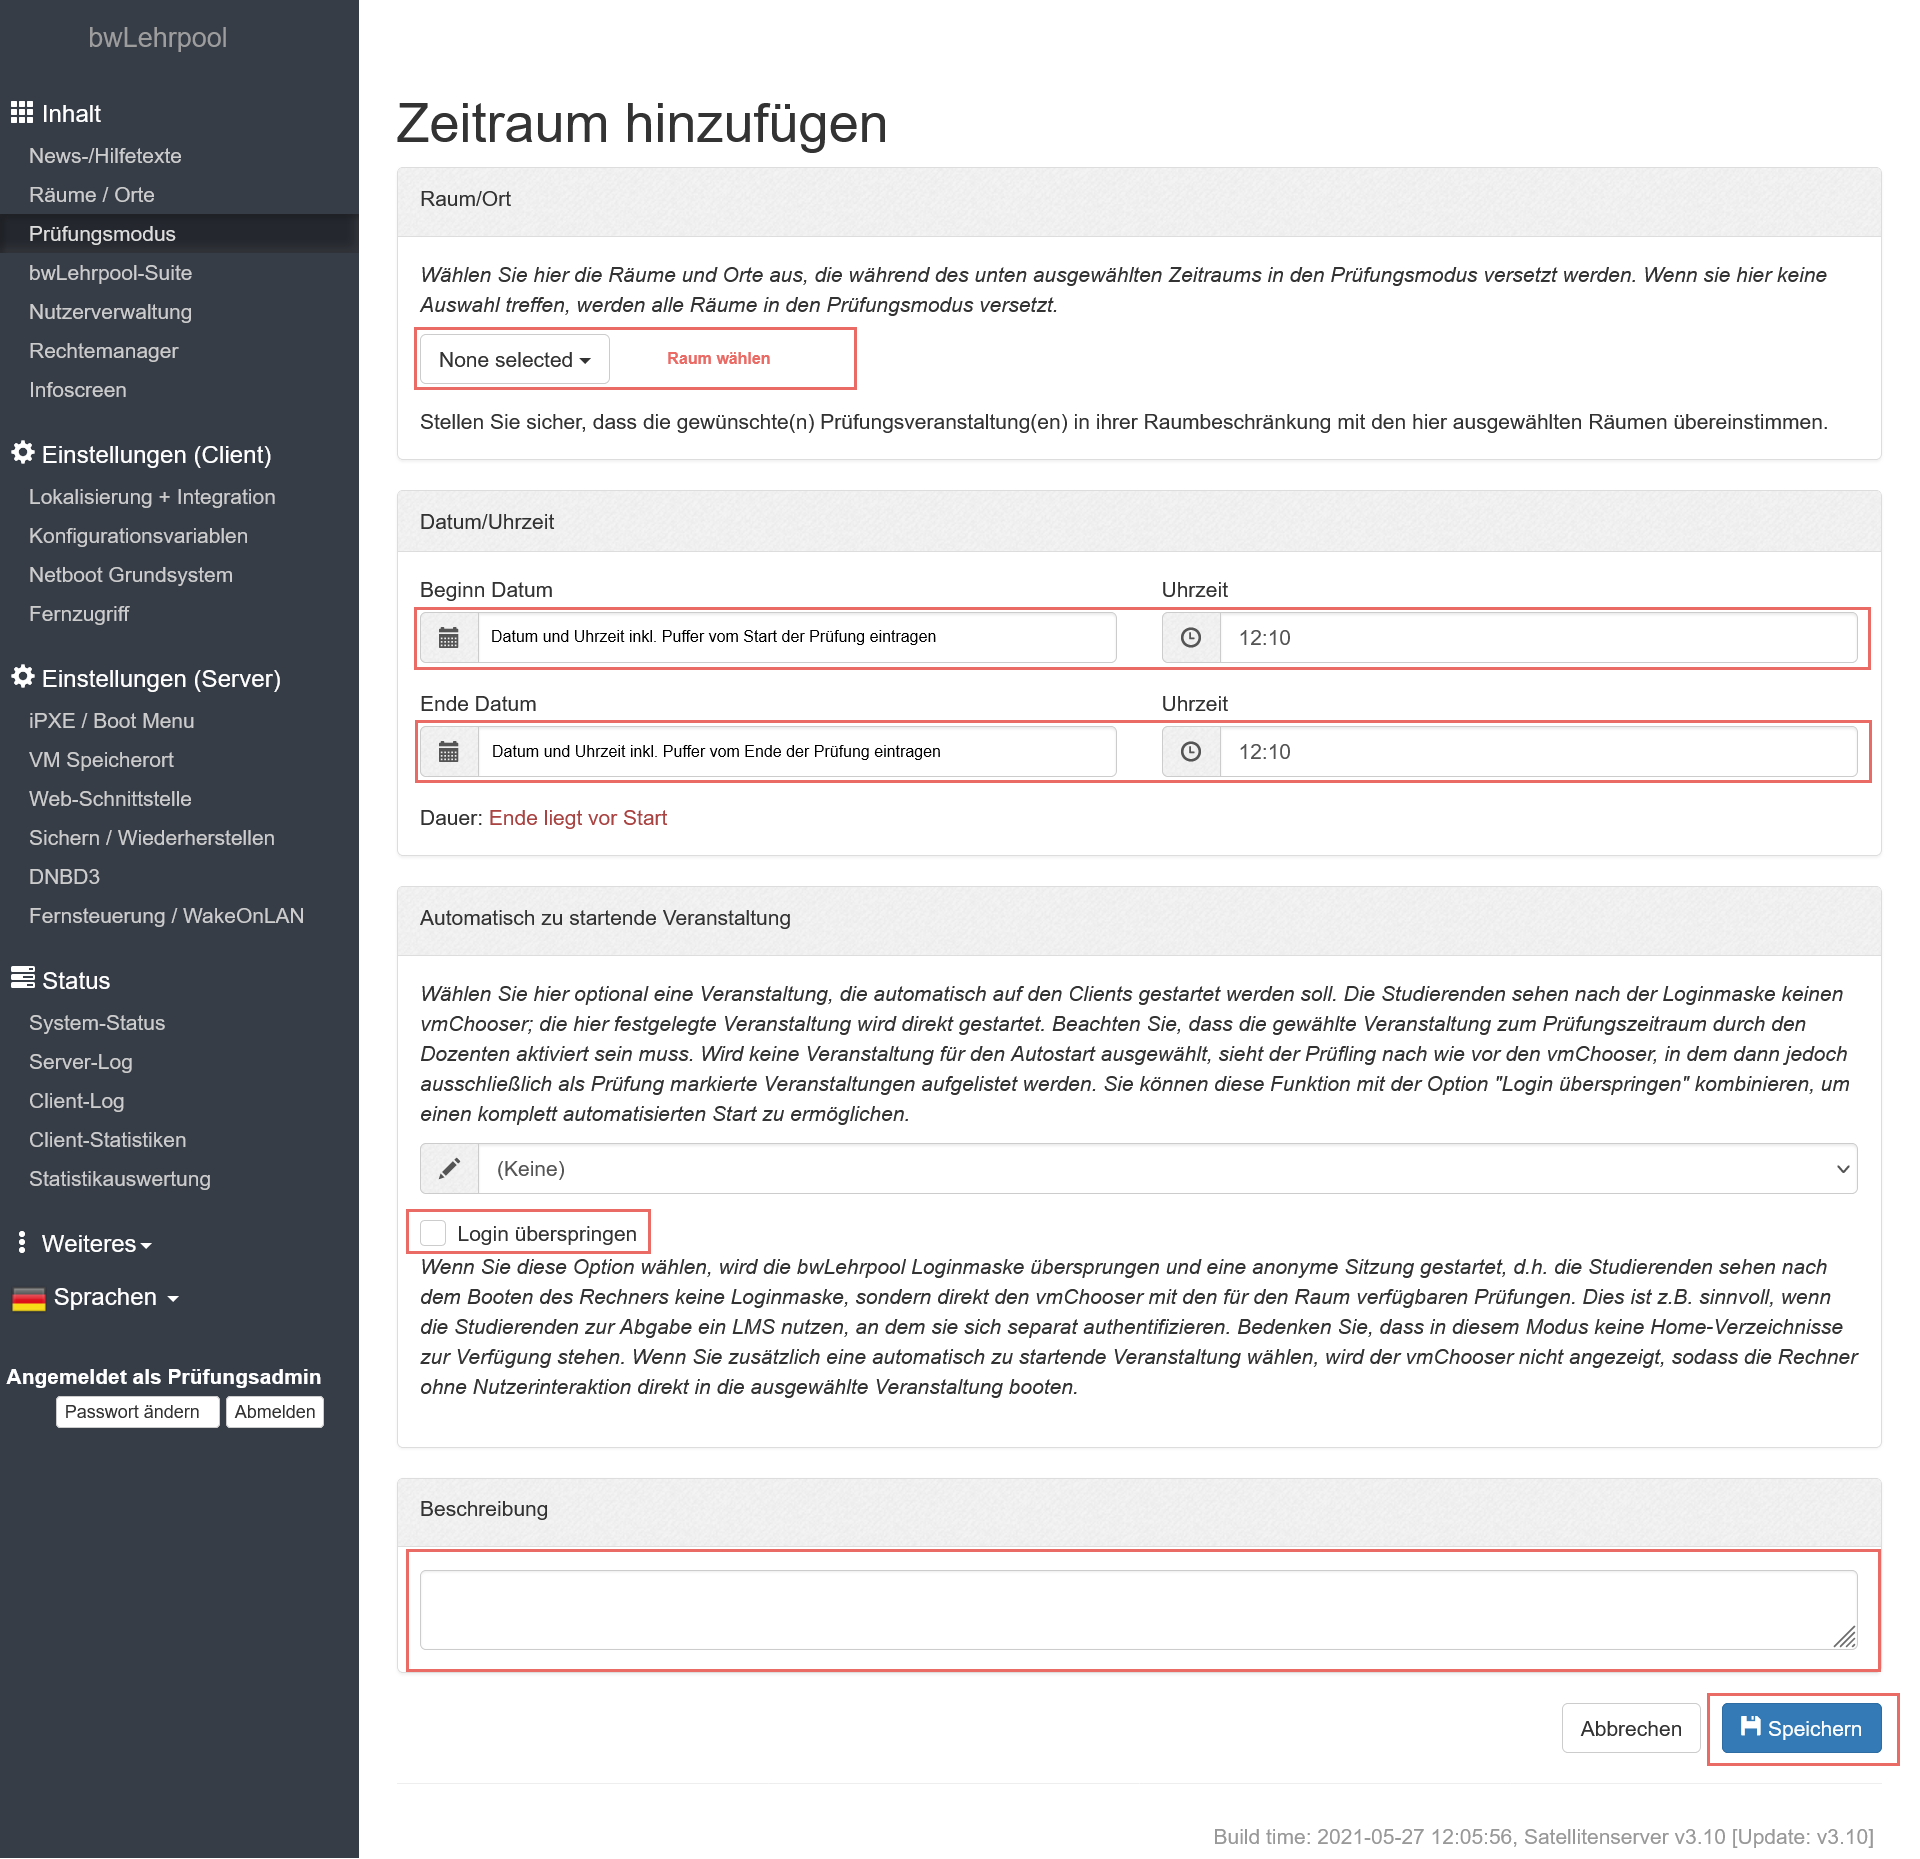
Task: View Client-Statistiken
Action: pos(108,1140)
